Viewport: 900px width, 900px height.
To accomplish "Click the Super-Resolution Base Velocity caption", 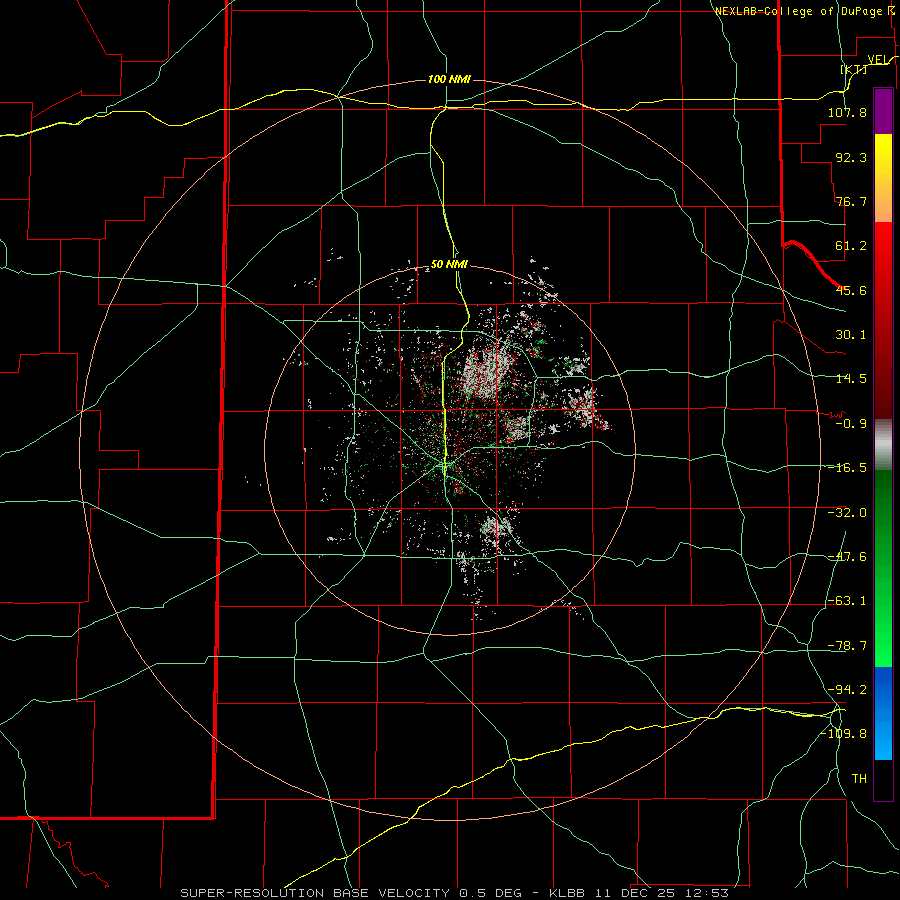I will tap(455, 893).
